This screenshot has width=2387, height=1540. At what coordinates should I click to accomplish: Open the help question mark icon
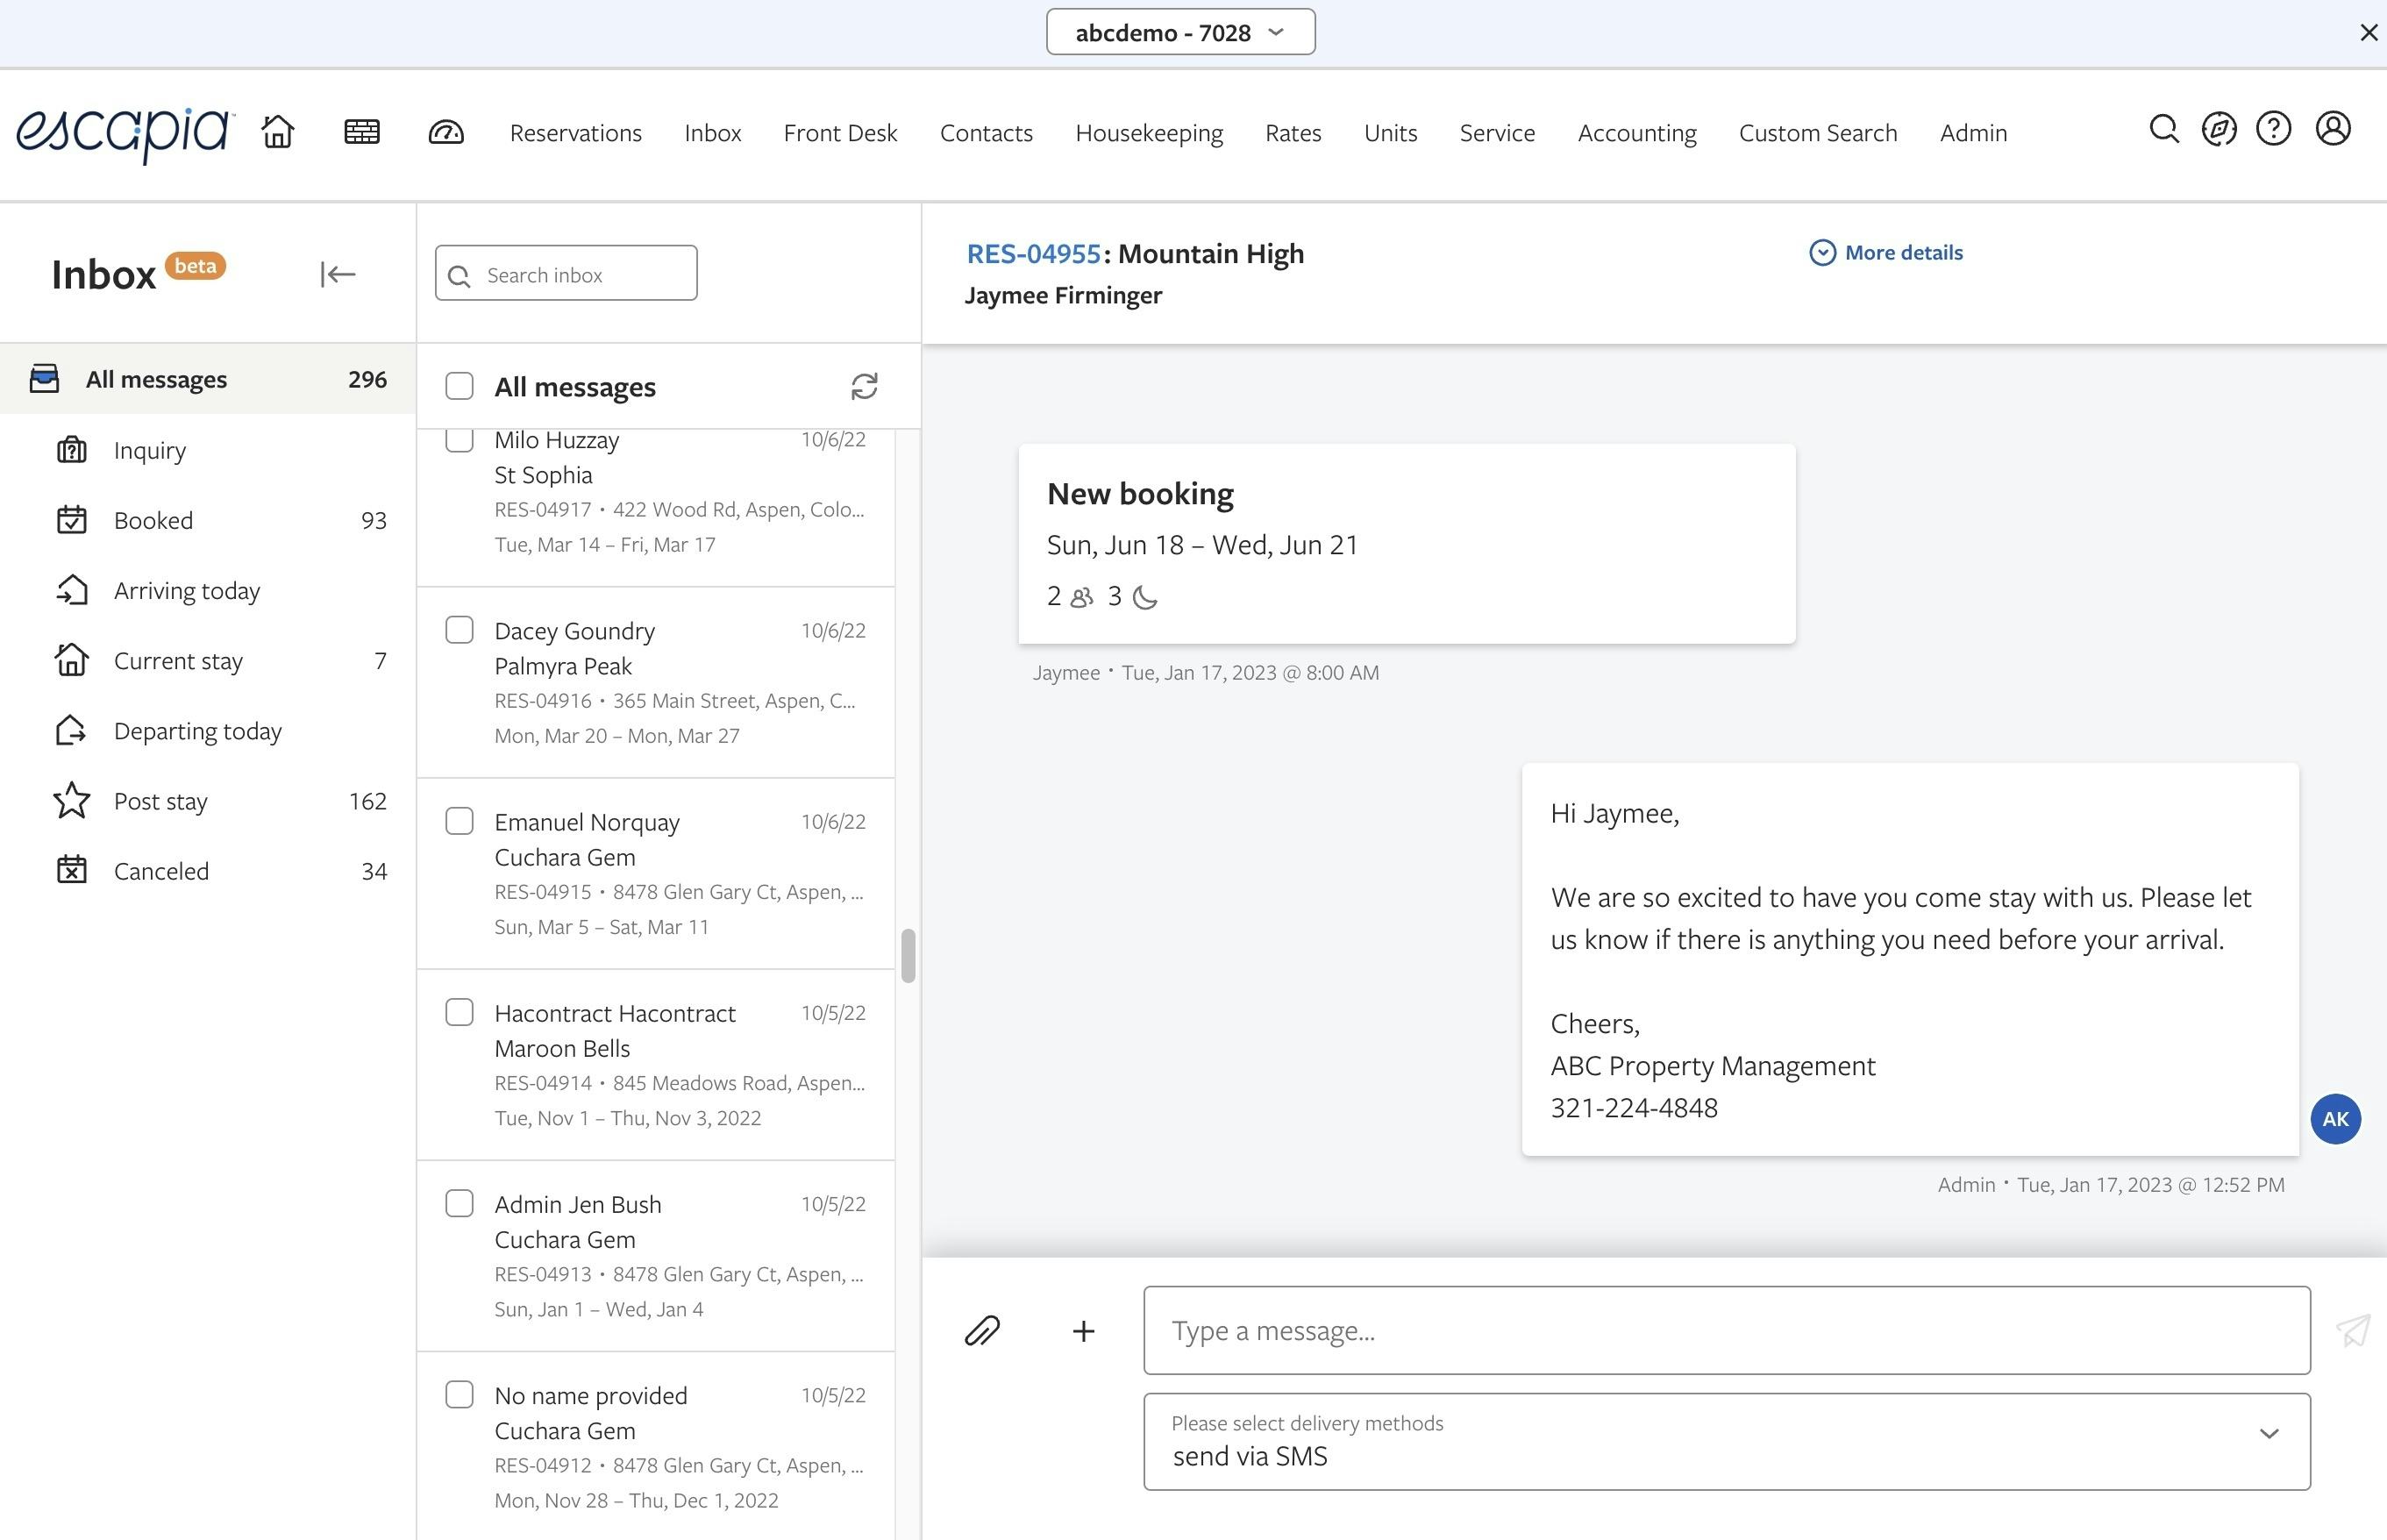click(x=2273, y=130)
